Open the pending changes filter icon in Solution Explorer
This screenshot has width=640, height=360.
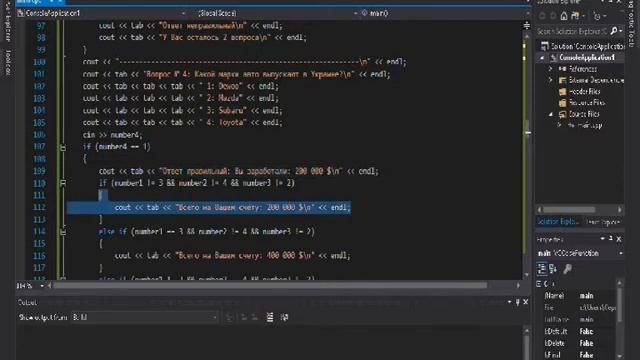(575, 16)
